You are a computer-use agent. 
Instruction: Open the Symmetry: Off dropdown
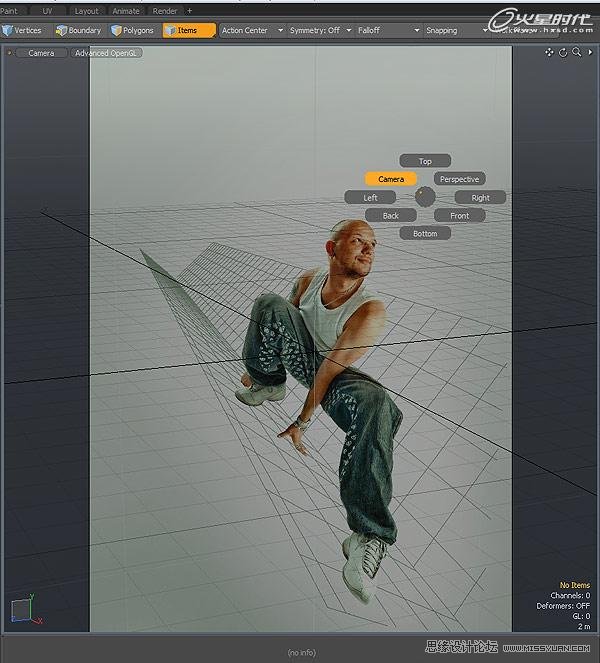(321, 30)
